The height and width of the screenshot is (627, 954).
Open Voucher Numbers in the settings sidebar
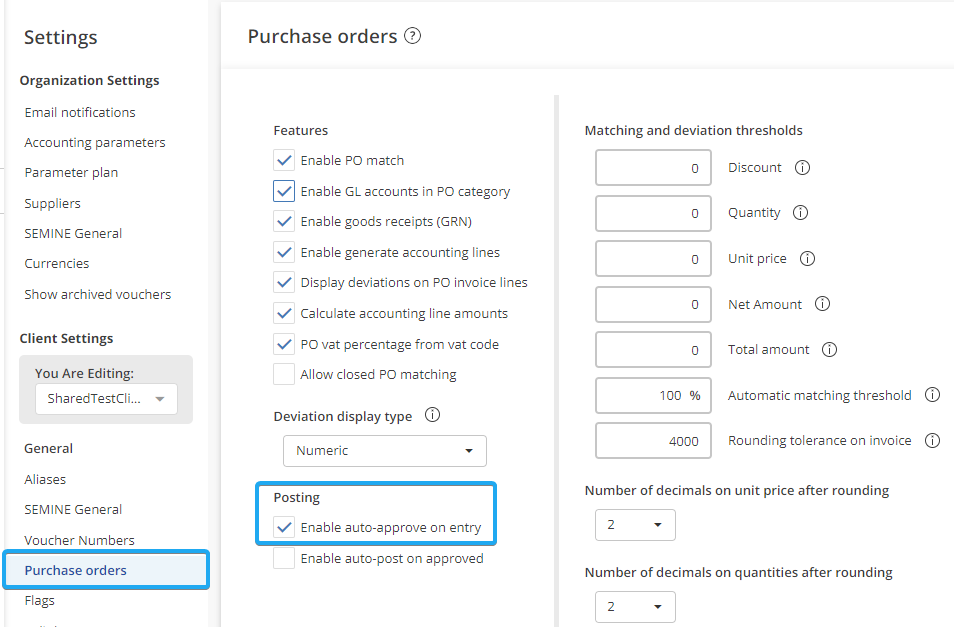tap(79, 540)
